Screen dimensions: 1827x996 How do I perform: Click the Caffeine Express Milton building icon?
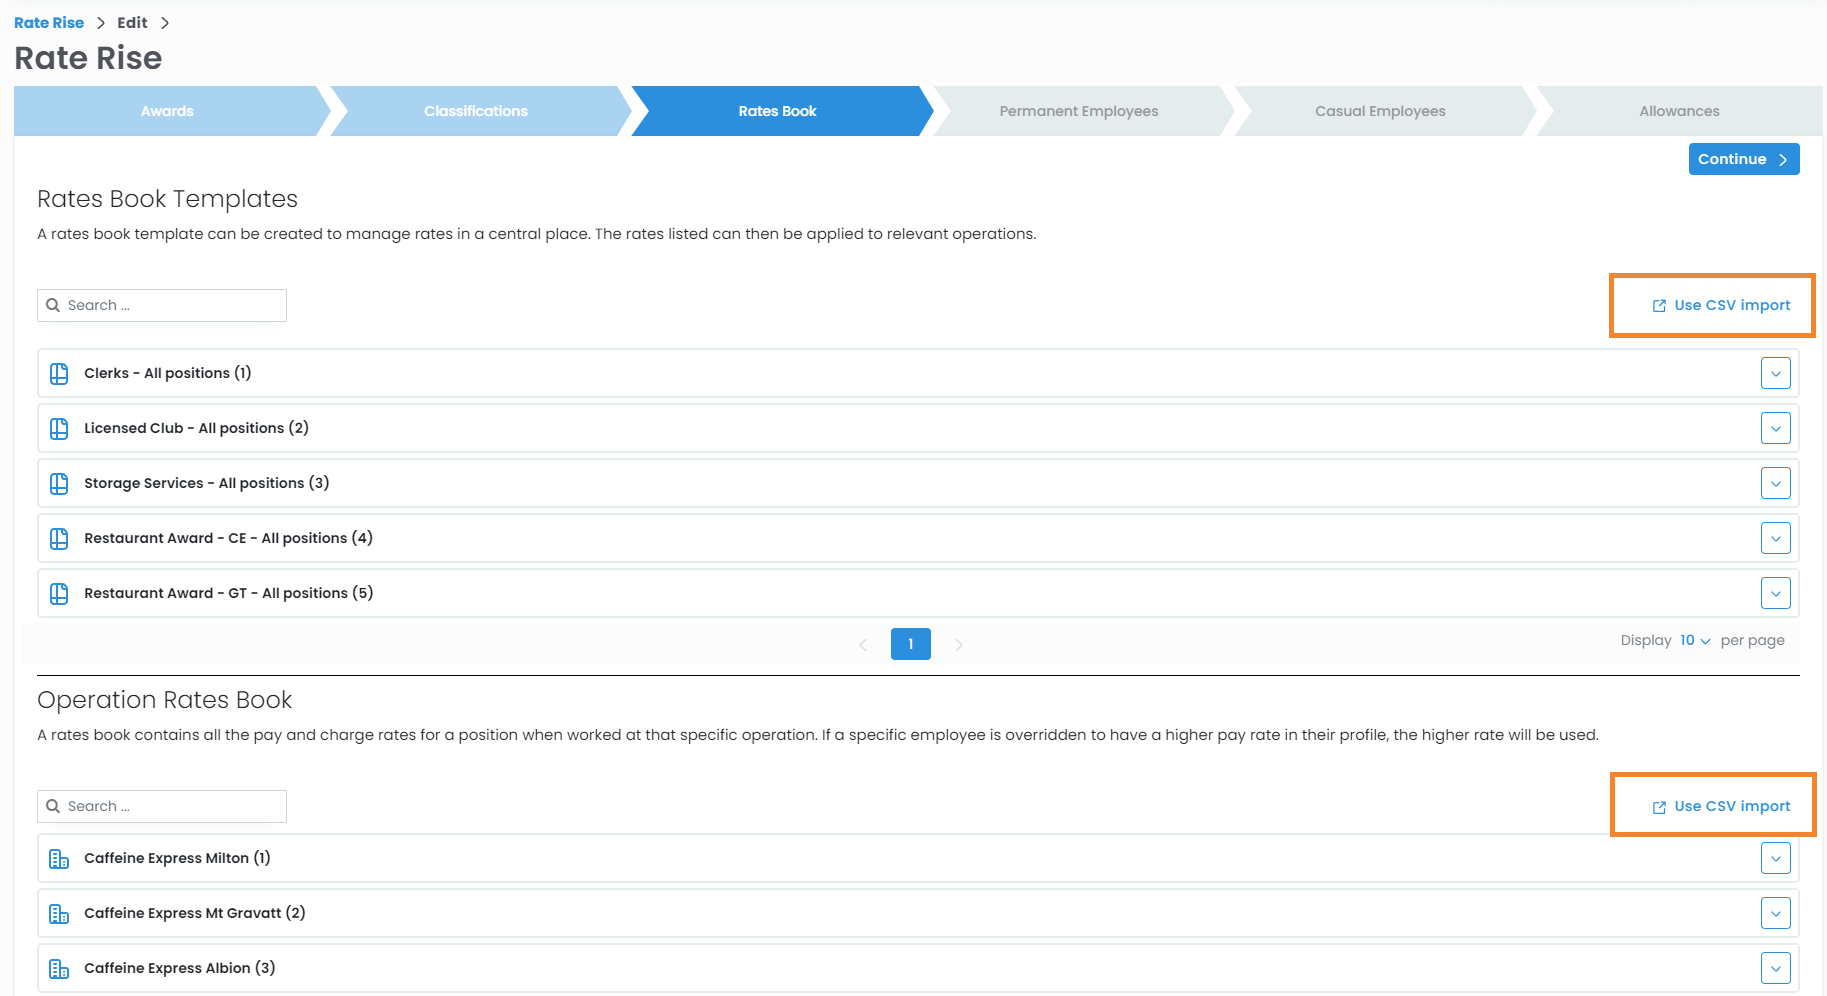(x=59, y=859)
